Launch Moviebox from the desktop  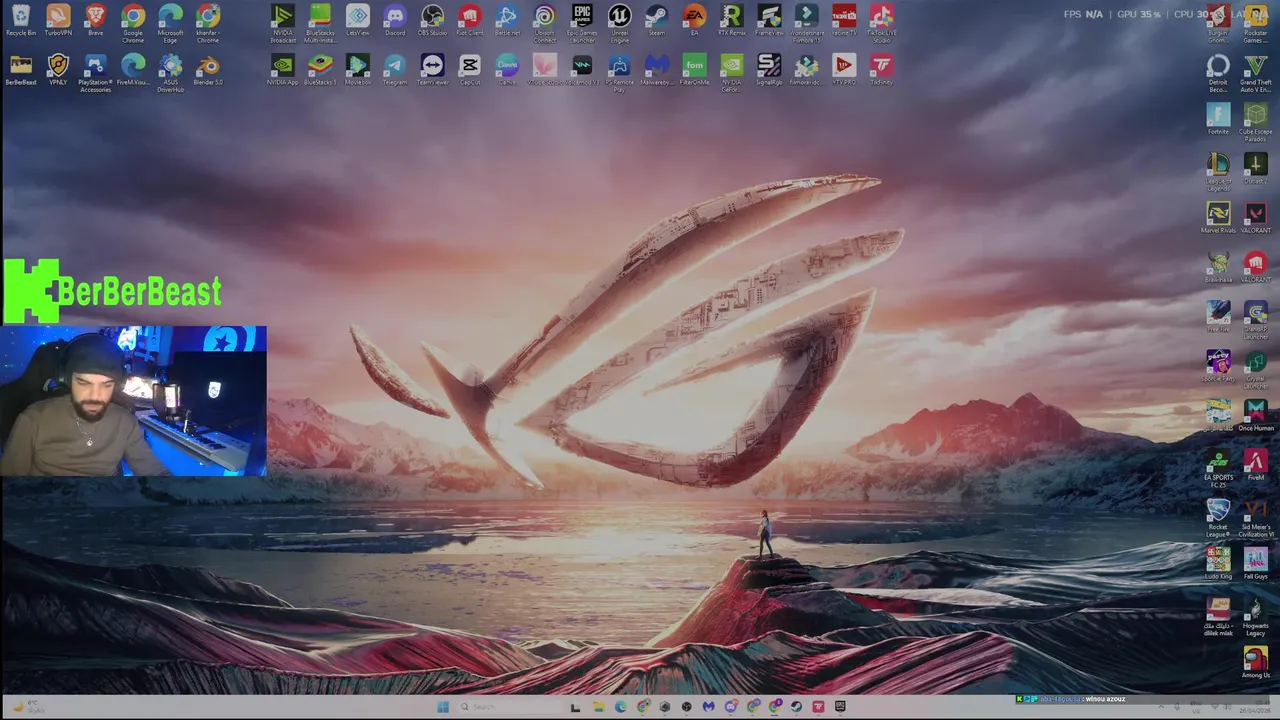point(358,70)
